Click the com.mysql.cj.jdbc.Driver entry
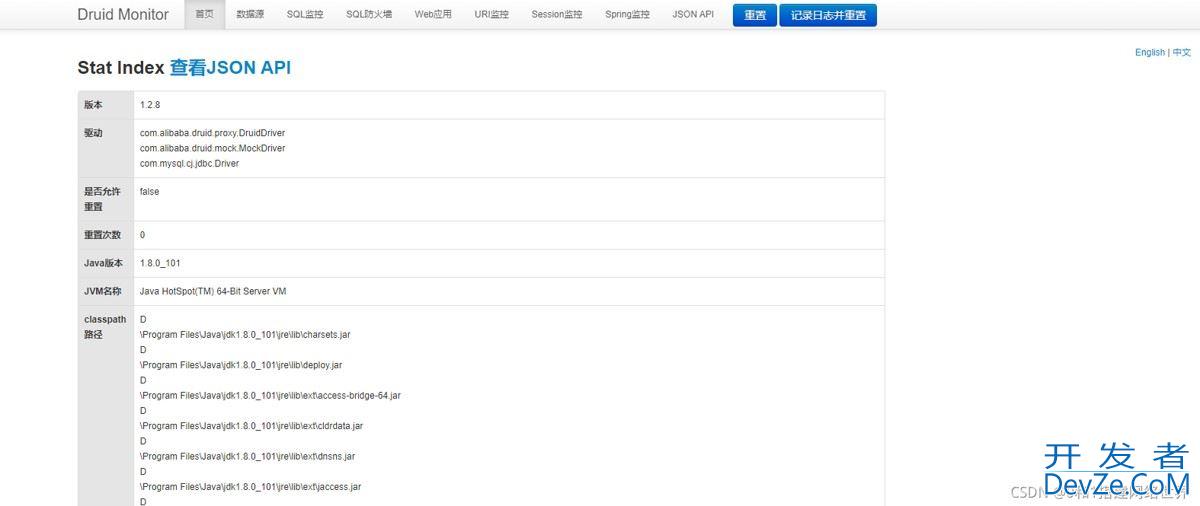This screenshot has width=1200, height=506. click(189, 163)
